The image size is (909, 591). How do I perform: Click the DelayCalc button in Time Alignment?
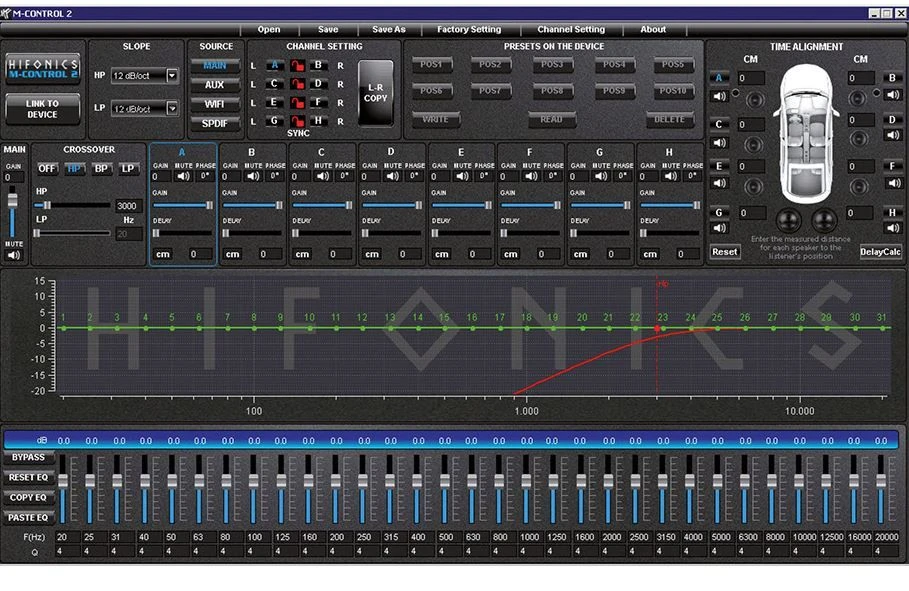click(882, 252)
